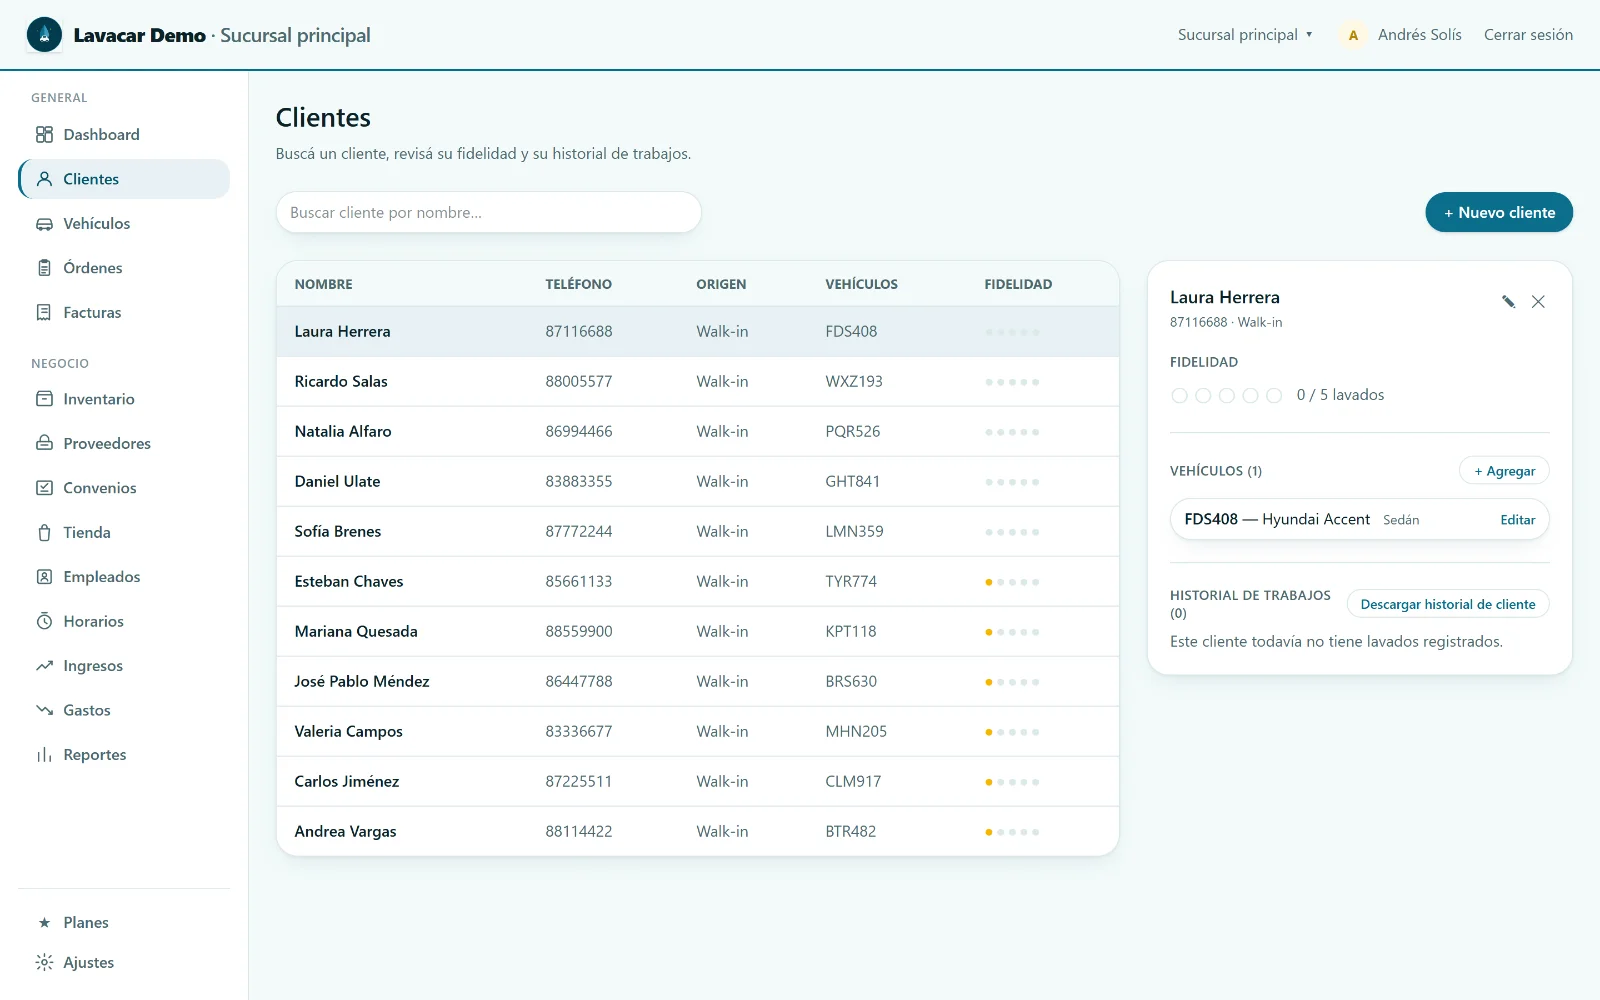Select Natalia Alfaro client row
The width and height of the screenshot is (1600, 1000).
(x=697, y=431)
